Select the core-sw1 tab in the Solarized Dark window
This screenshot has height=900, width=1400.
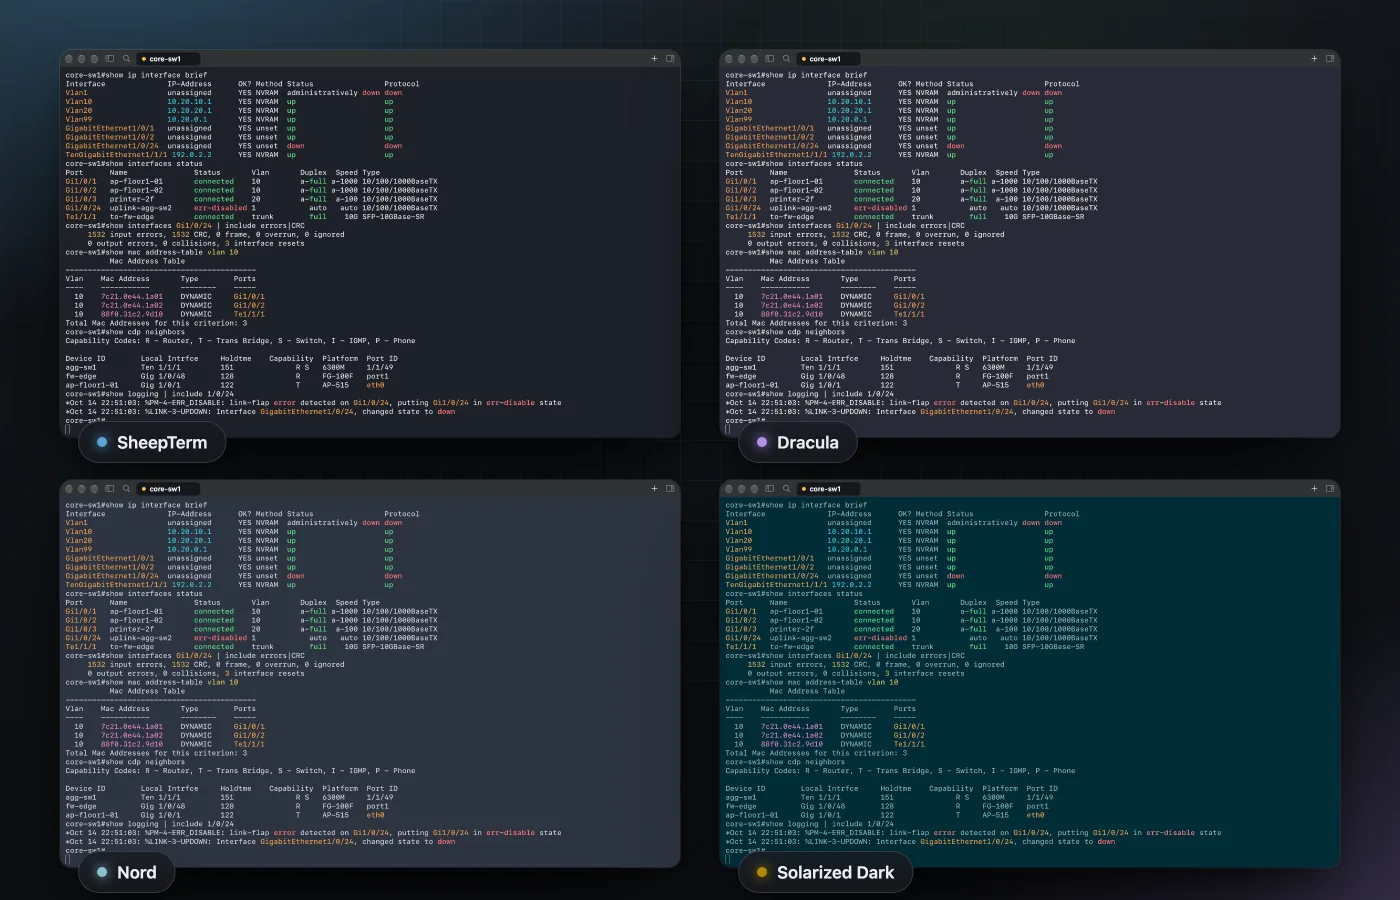pyautogui.click(x=828, y=489)
